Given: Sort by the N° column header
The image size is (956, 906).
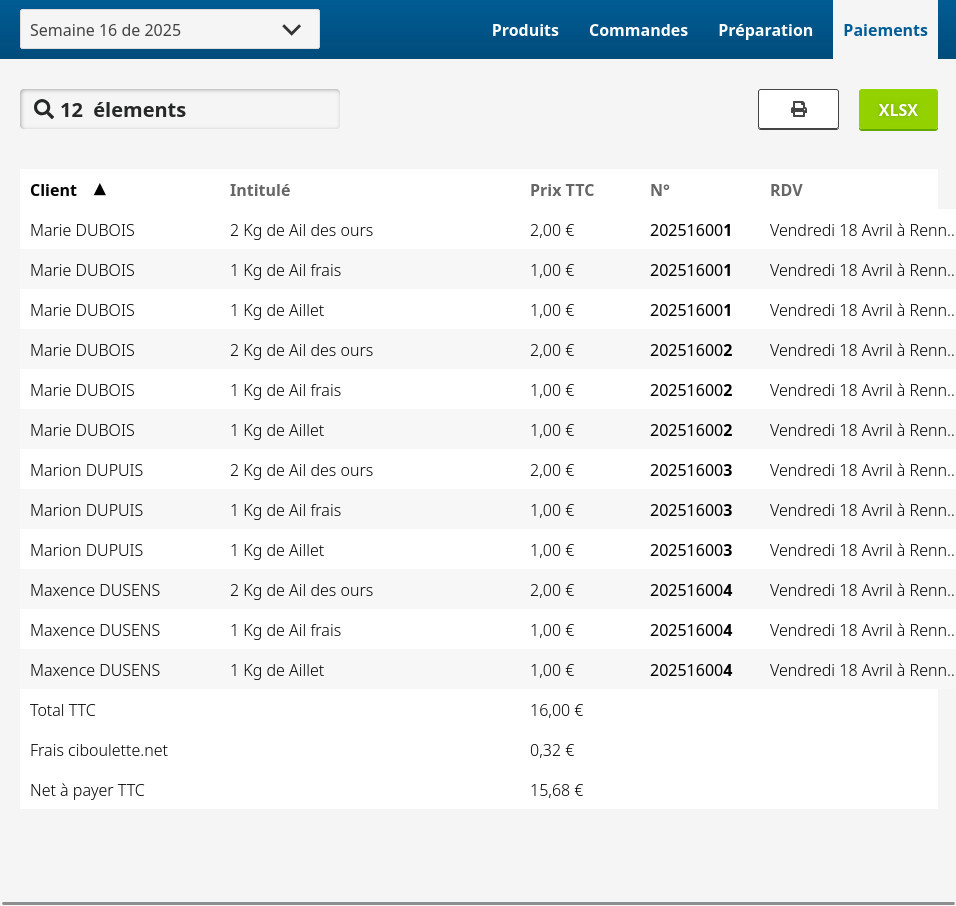Looking at the screenshot, I should (660, 190).
